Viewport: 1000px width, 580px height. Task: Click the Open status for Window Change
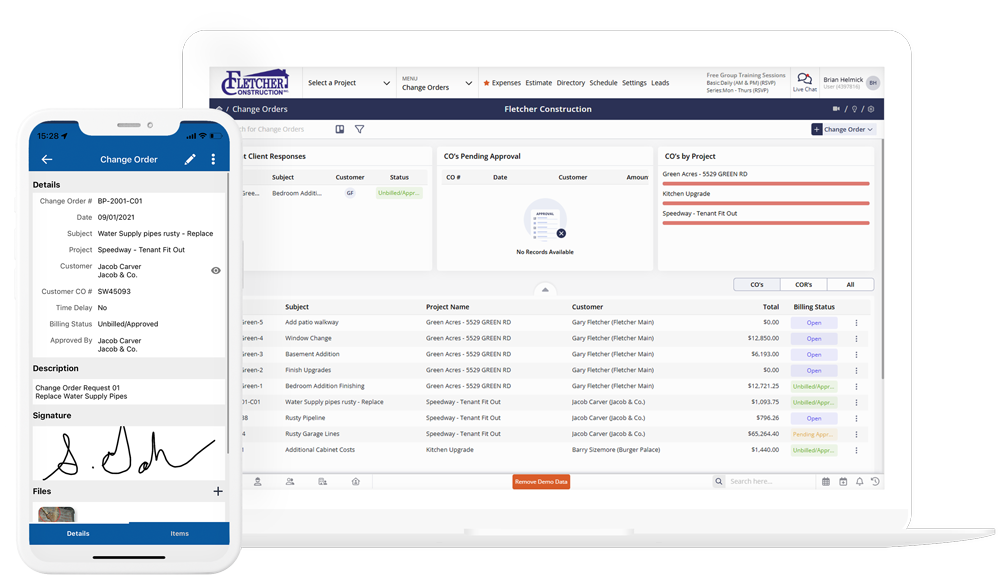pyautogui.click(x=814, y=339)
